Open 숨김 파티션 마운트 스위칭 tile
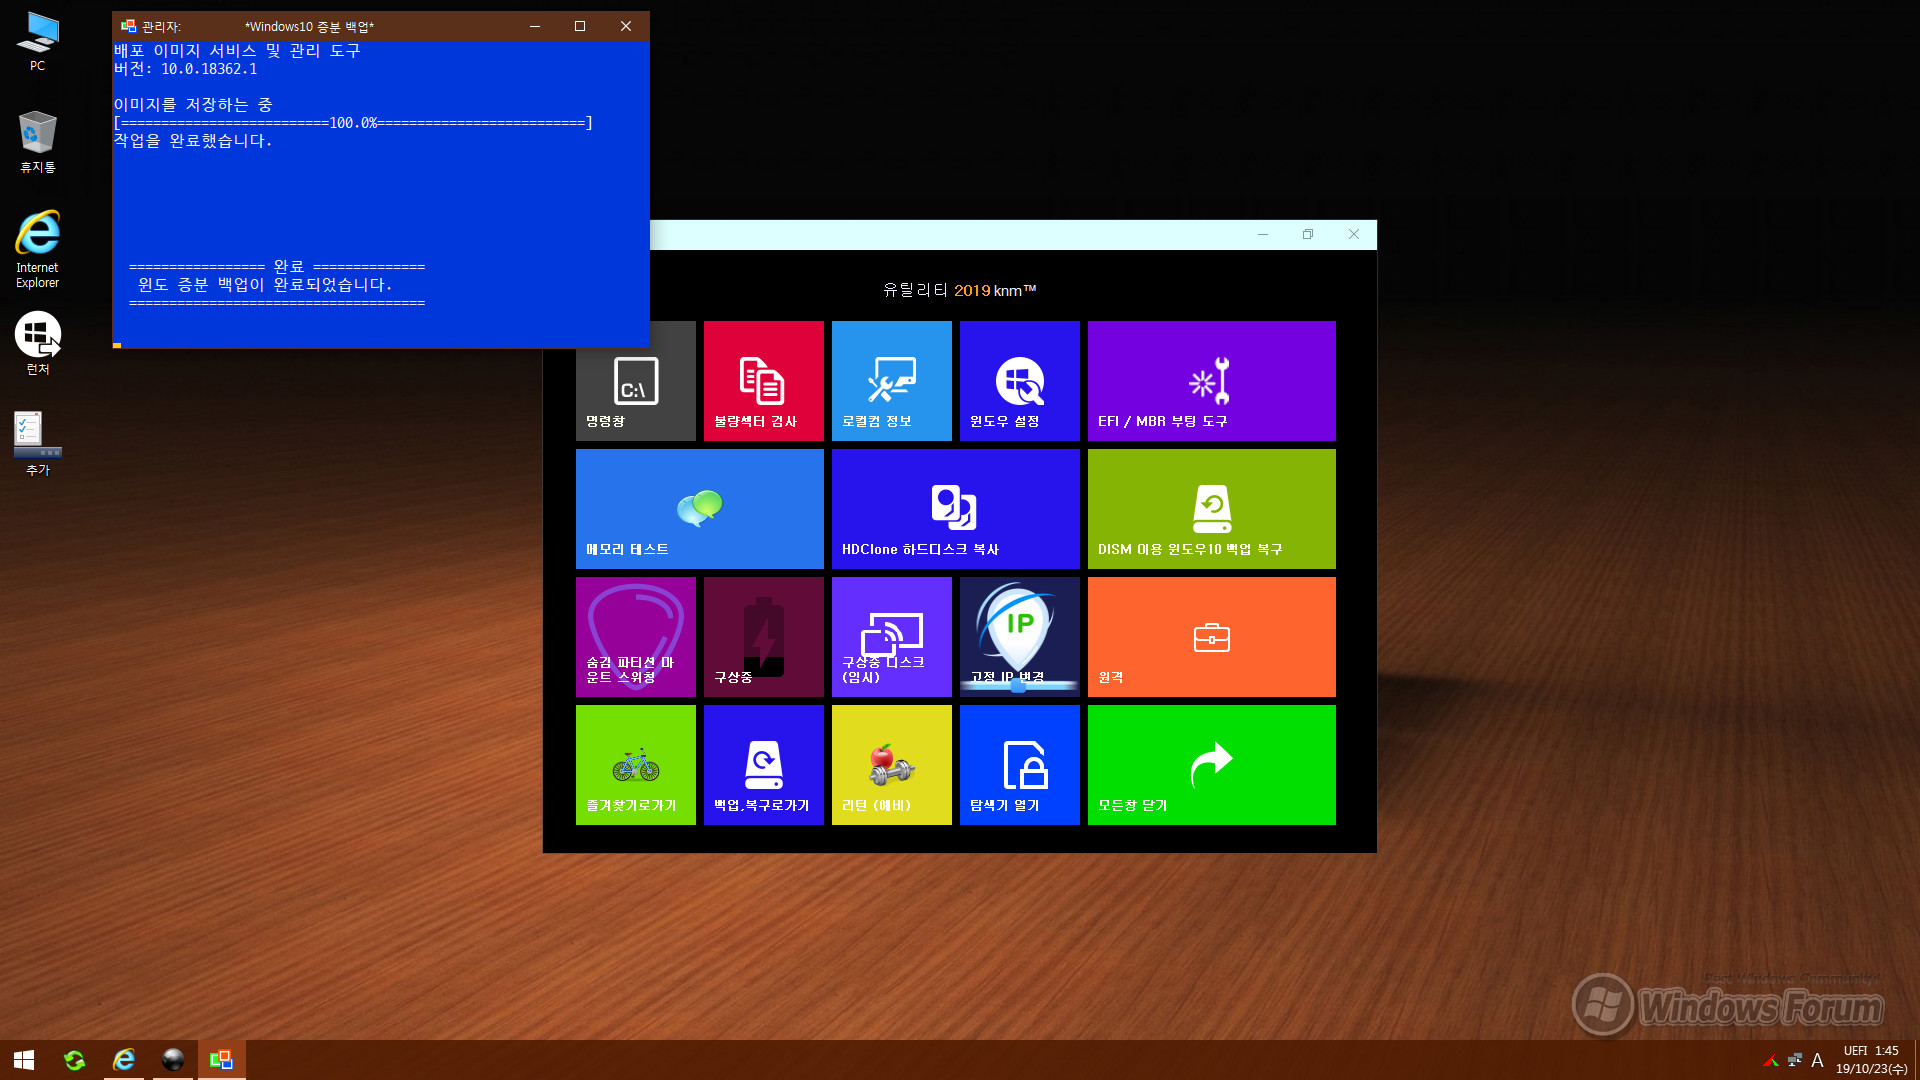The height and width of the screenshot is (1080, 1920). tap(635, 637)
